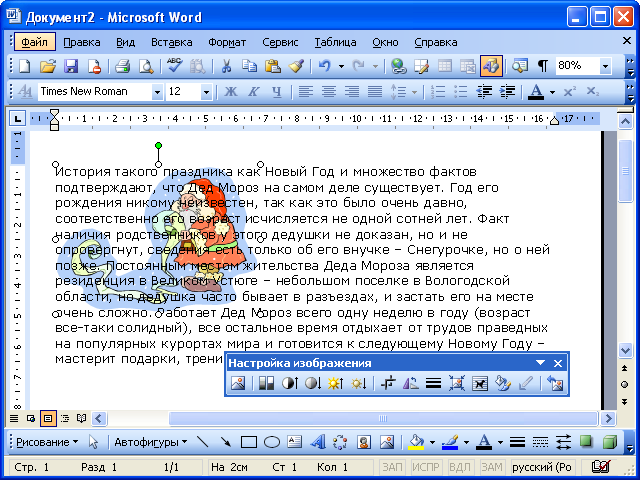This screenshot has width=640, height=480.
Task: Open the Вид menu
Action: tap(125, 42)
